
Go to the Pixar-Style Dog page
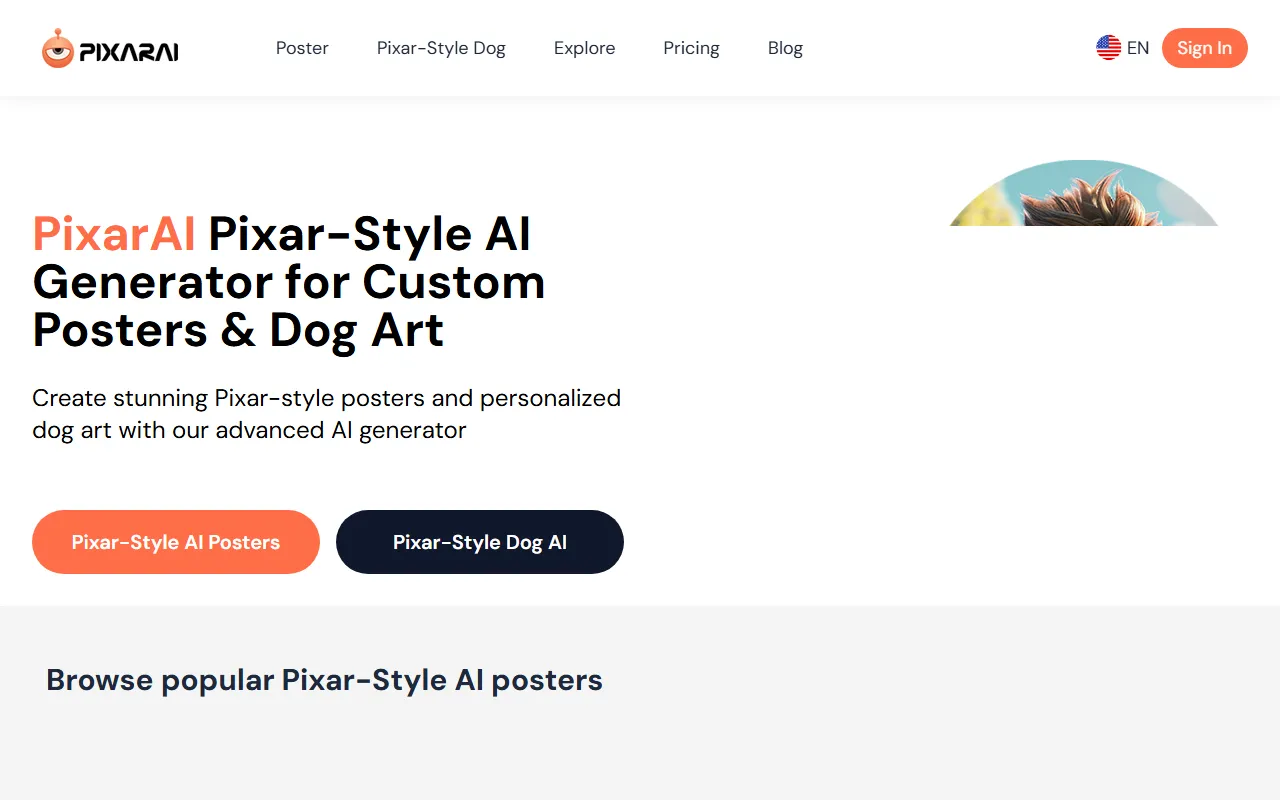[x=441, y=48]
